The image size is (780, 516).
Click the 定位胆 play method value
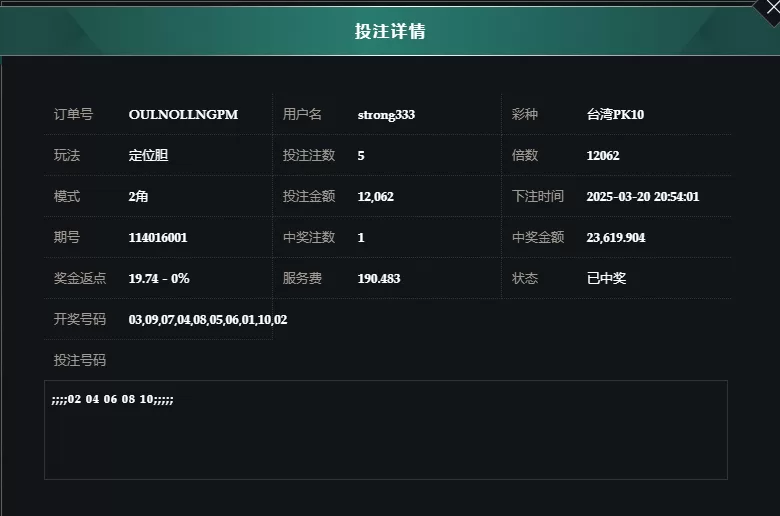(x=148, y=155)
